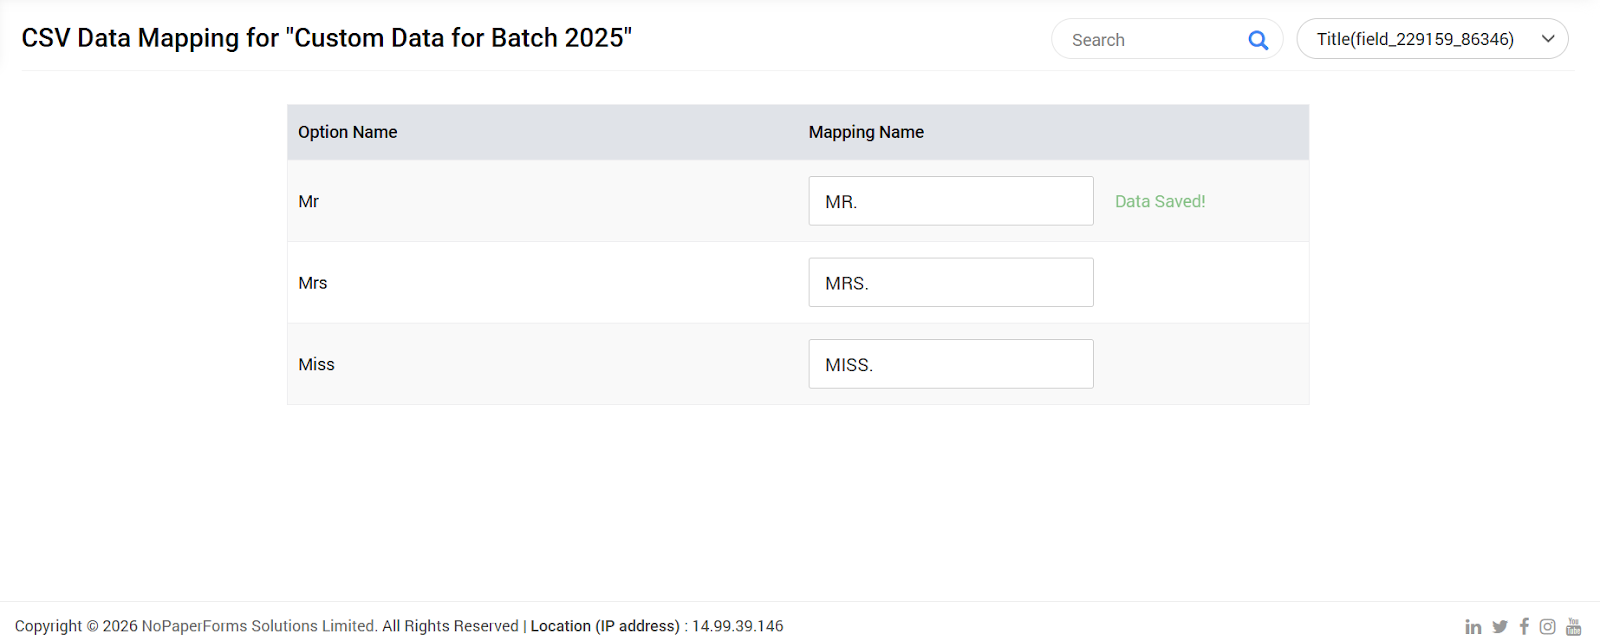Click the CSV Data Mapping page heading
1600x641 pixels.
(327, 38)
